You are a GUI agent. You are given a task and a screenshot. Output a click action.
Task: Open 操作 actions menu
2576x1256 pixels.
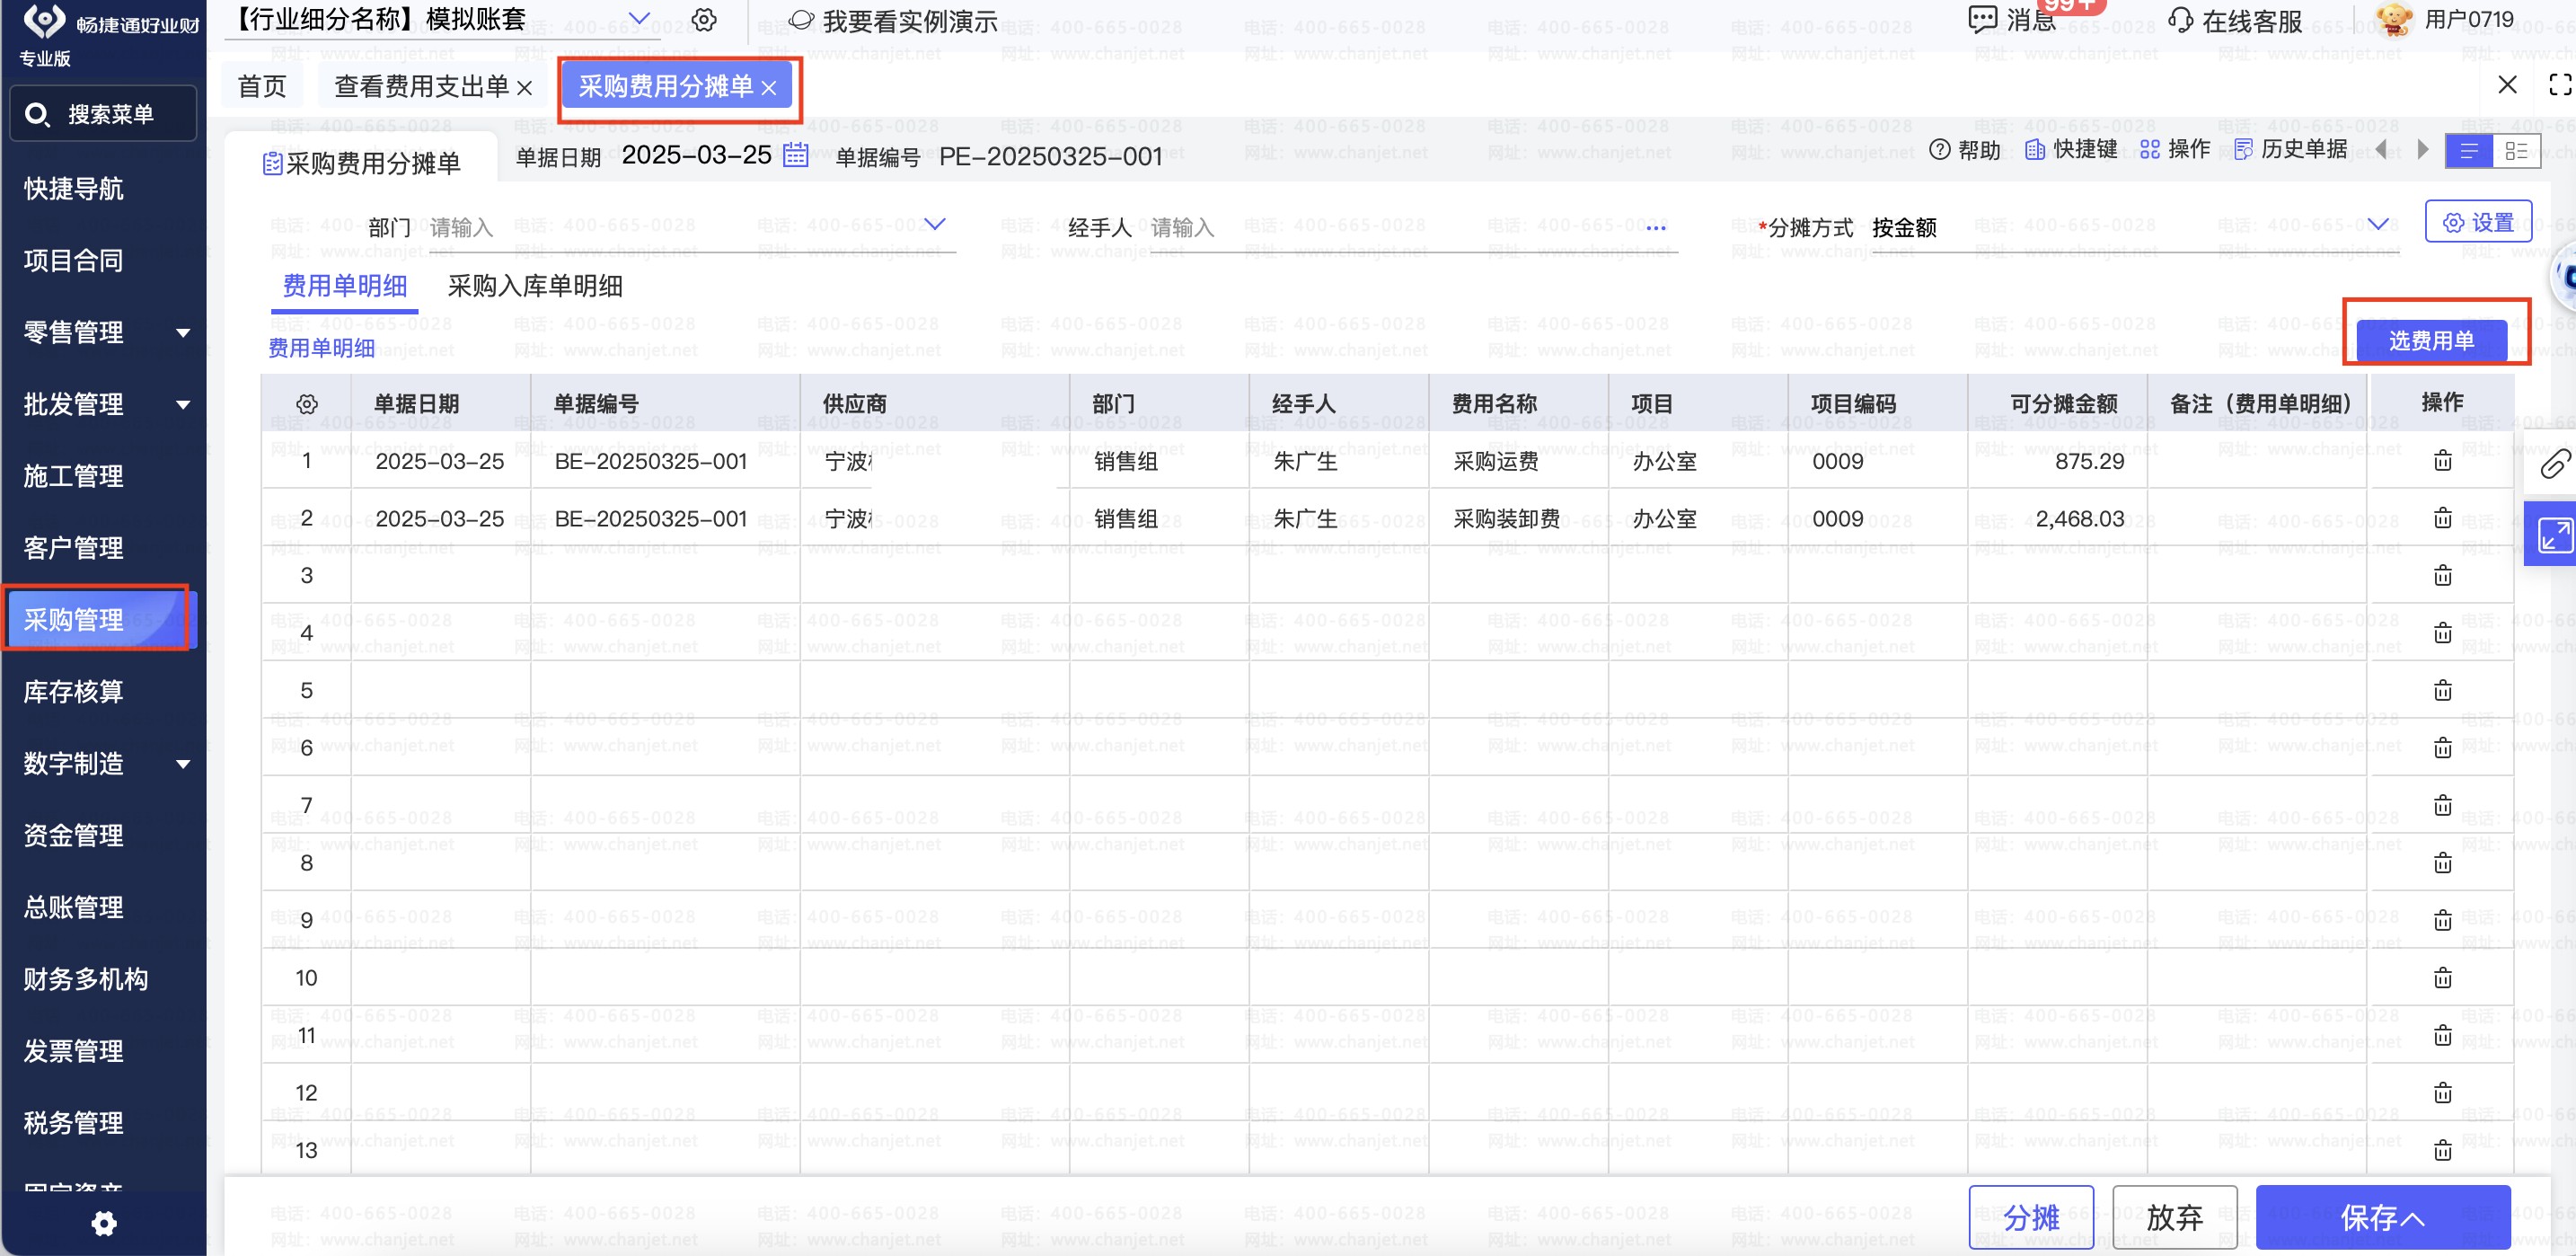(x=2175, y=149)
